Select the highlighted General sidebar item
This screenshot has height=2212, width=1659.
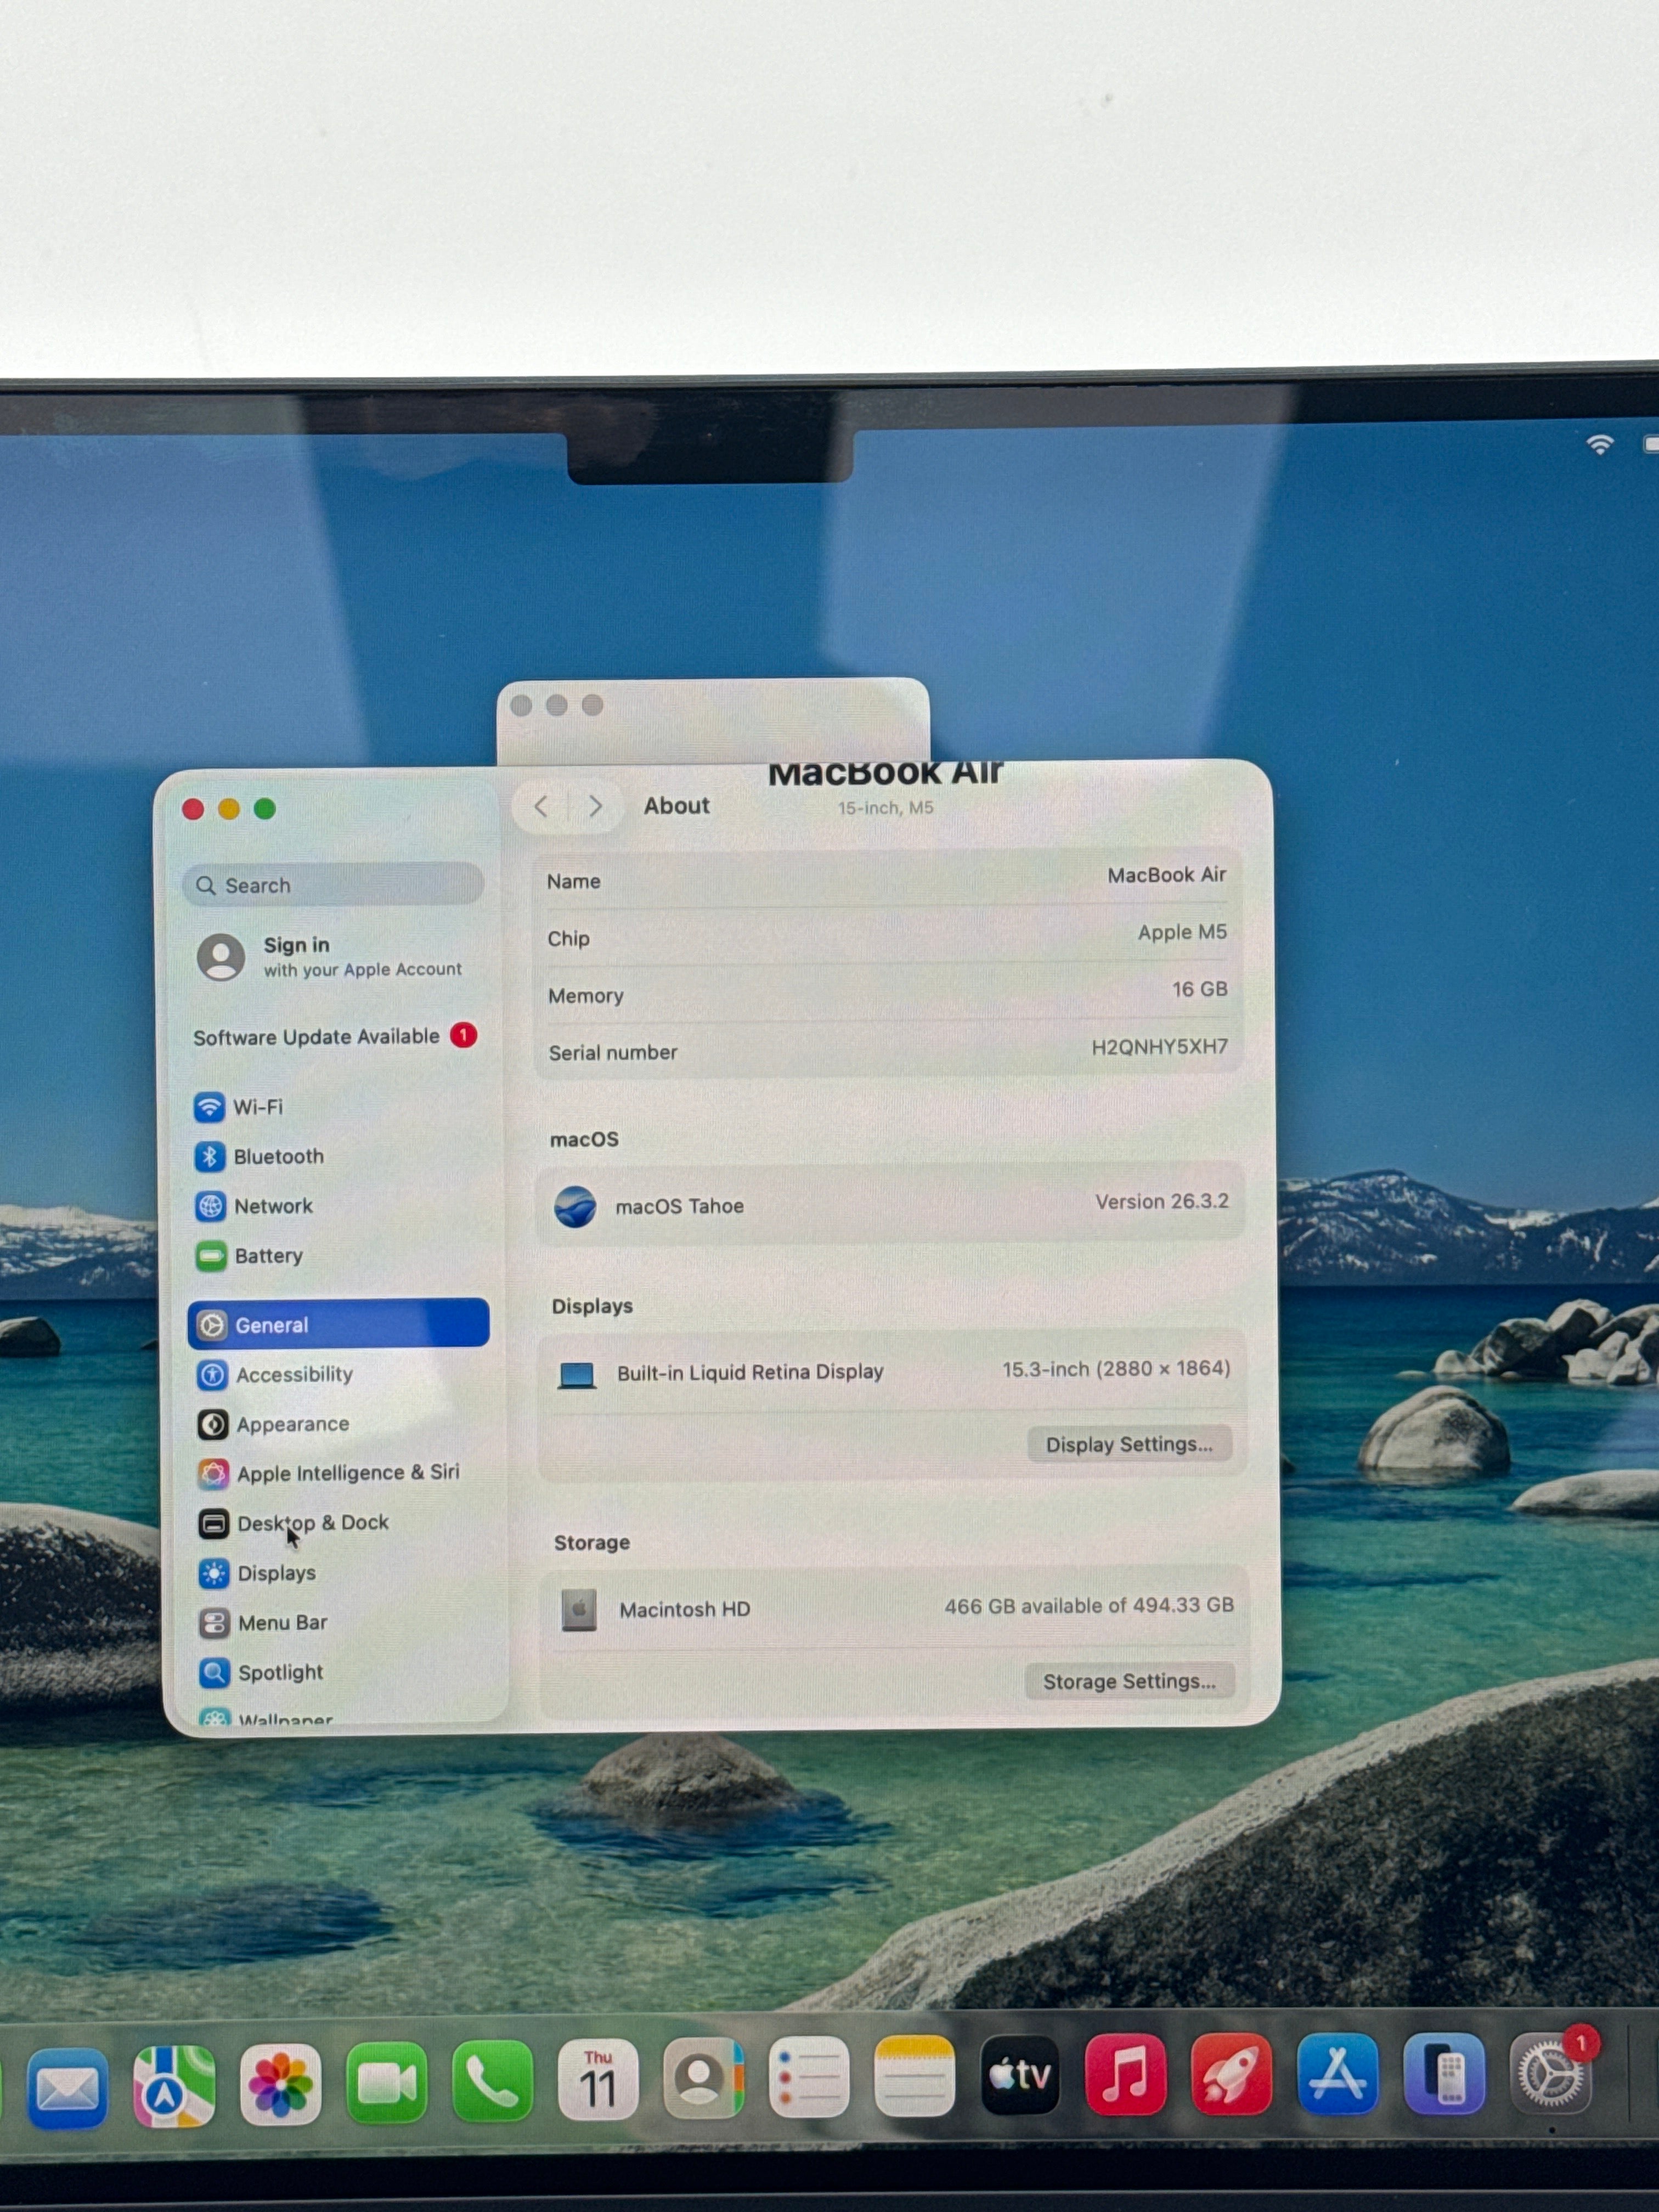click(x=338, y=1324)
